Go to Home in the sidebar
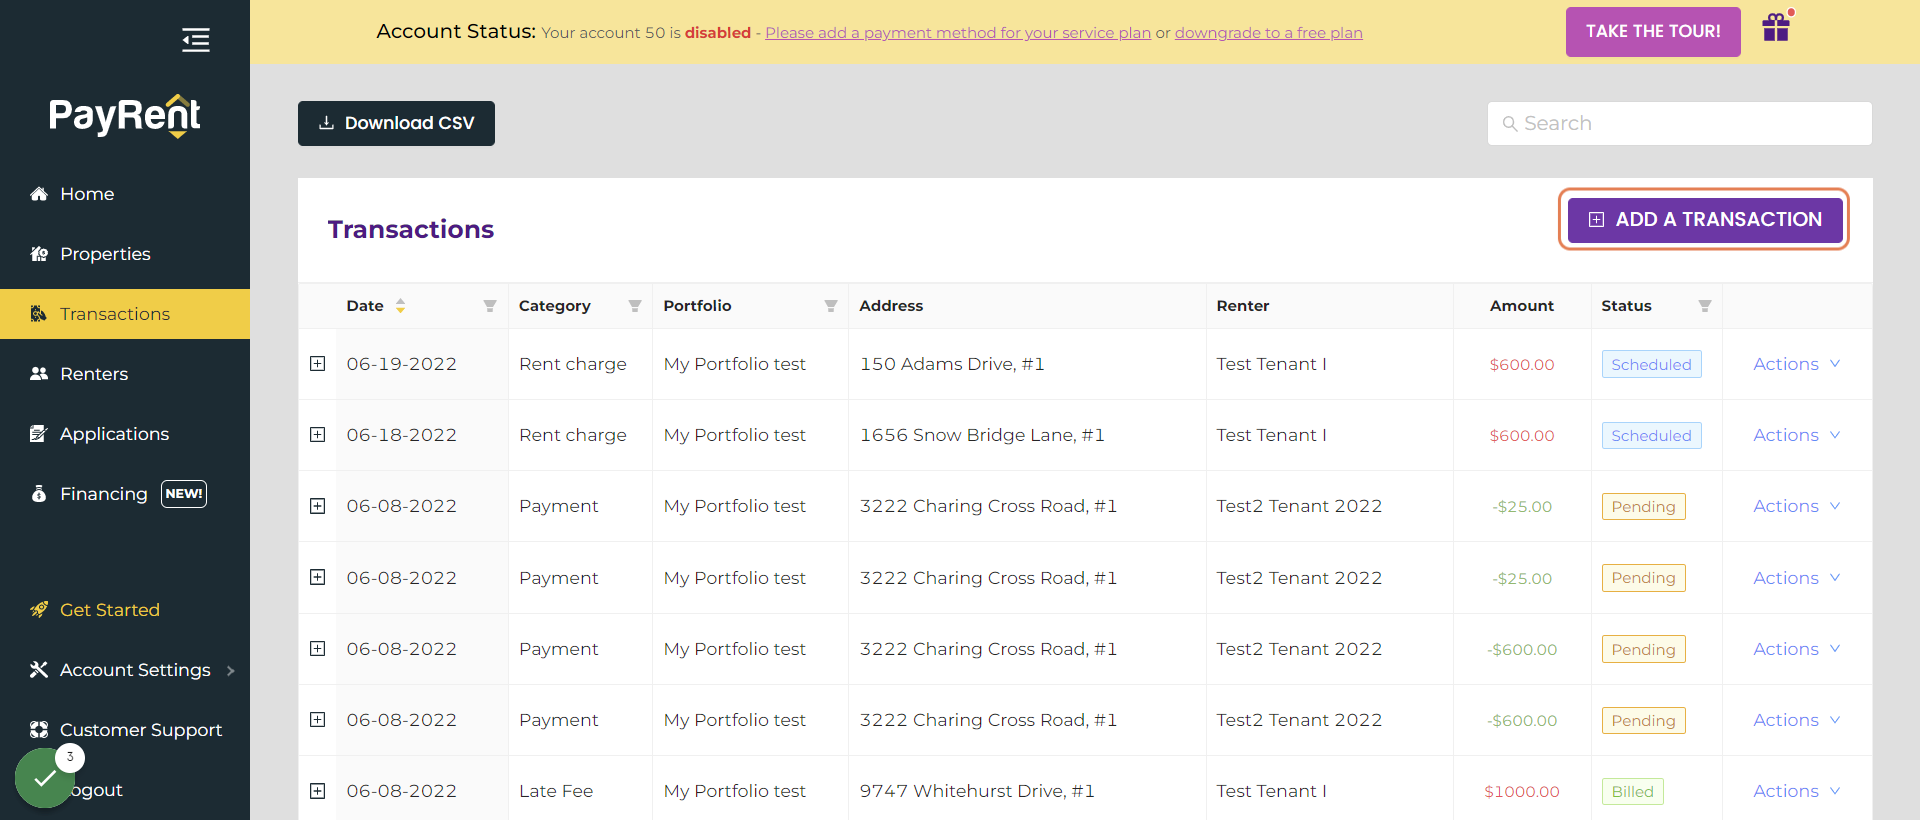This screenshot has height=820, width=1920. (x=125, y=194)
